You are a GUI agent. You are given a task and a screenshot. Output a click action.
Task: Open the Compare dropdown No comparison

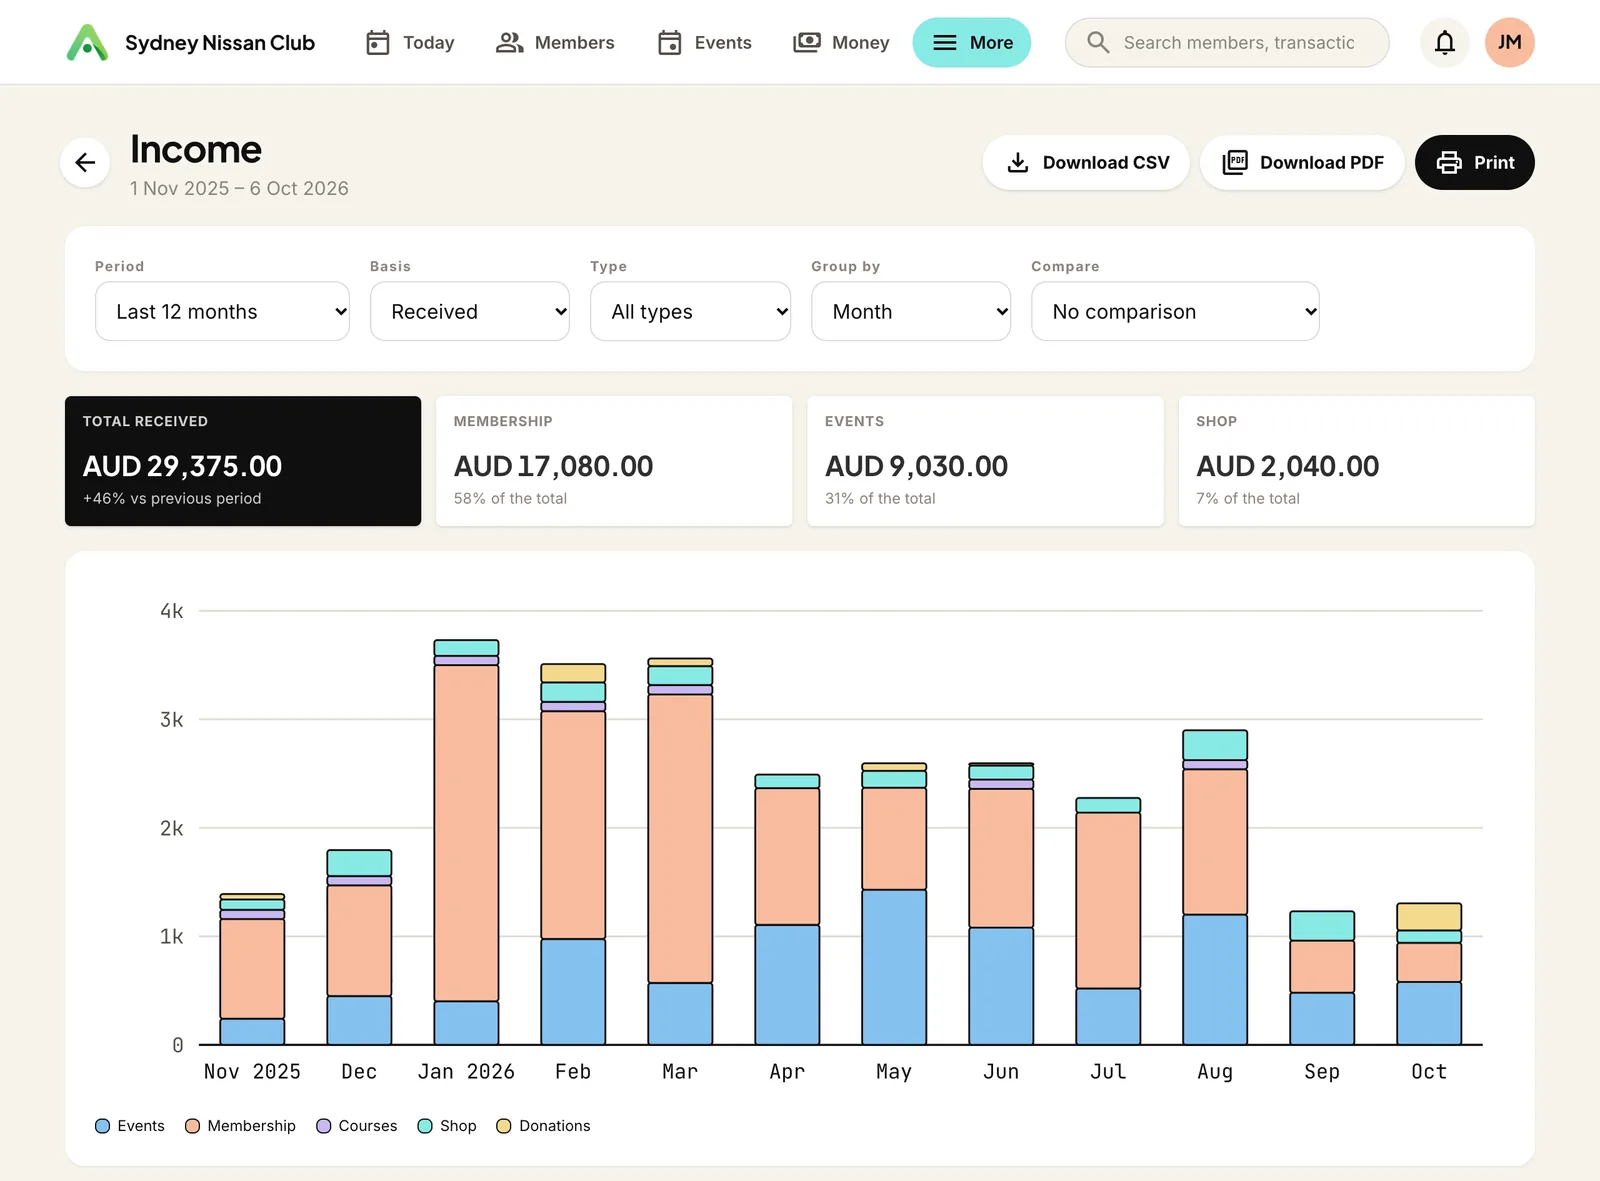[x=1175, y=311]
